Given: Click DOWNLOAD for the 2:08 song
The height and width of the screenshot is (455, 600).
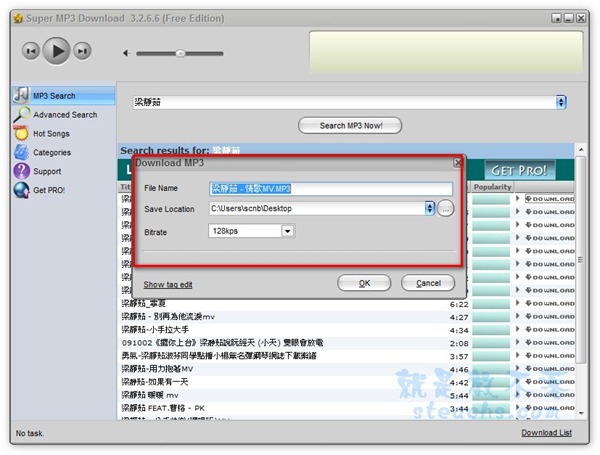Looking at the screenshot, I should [549, 342].
